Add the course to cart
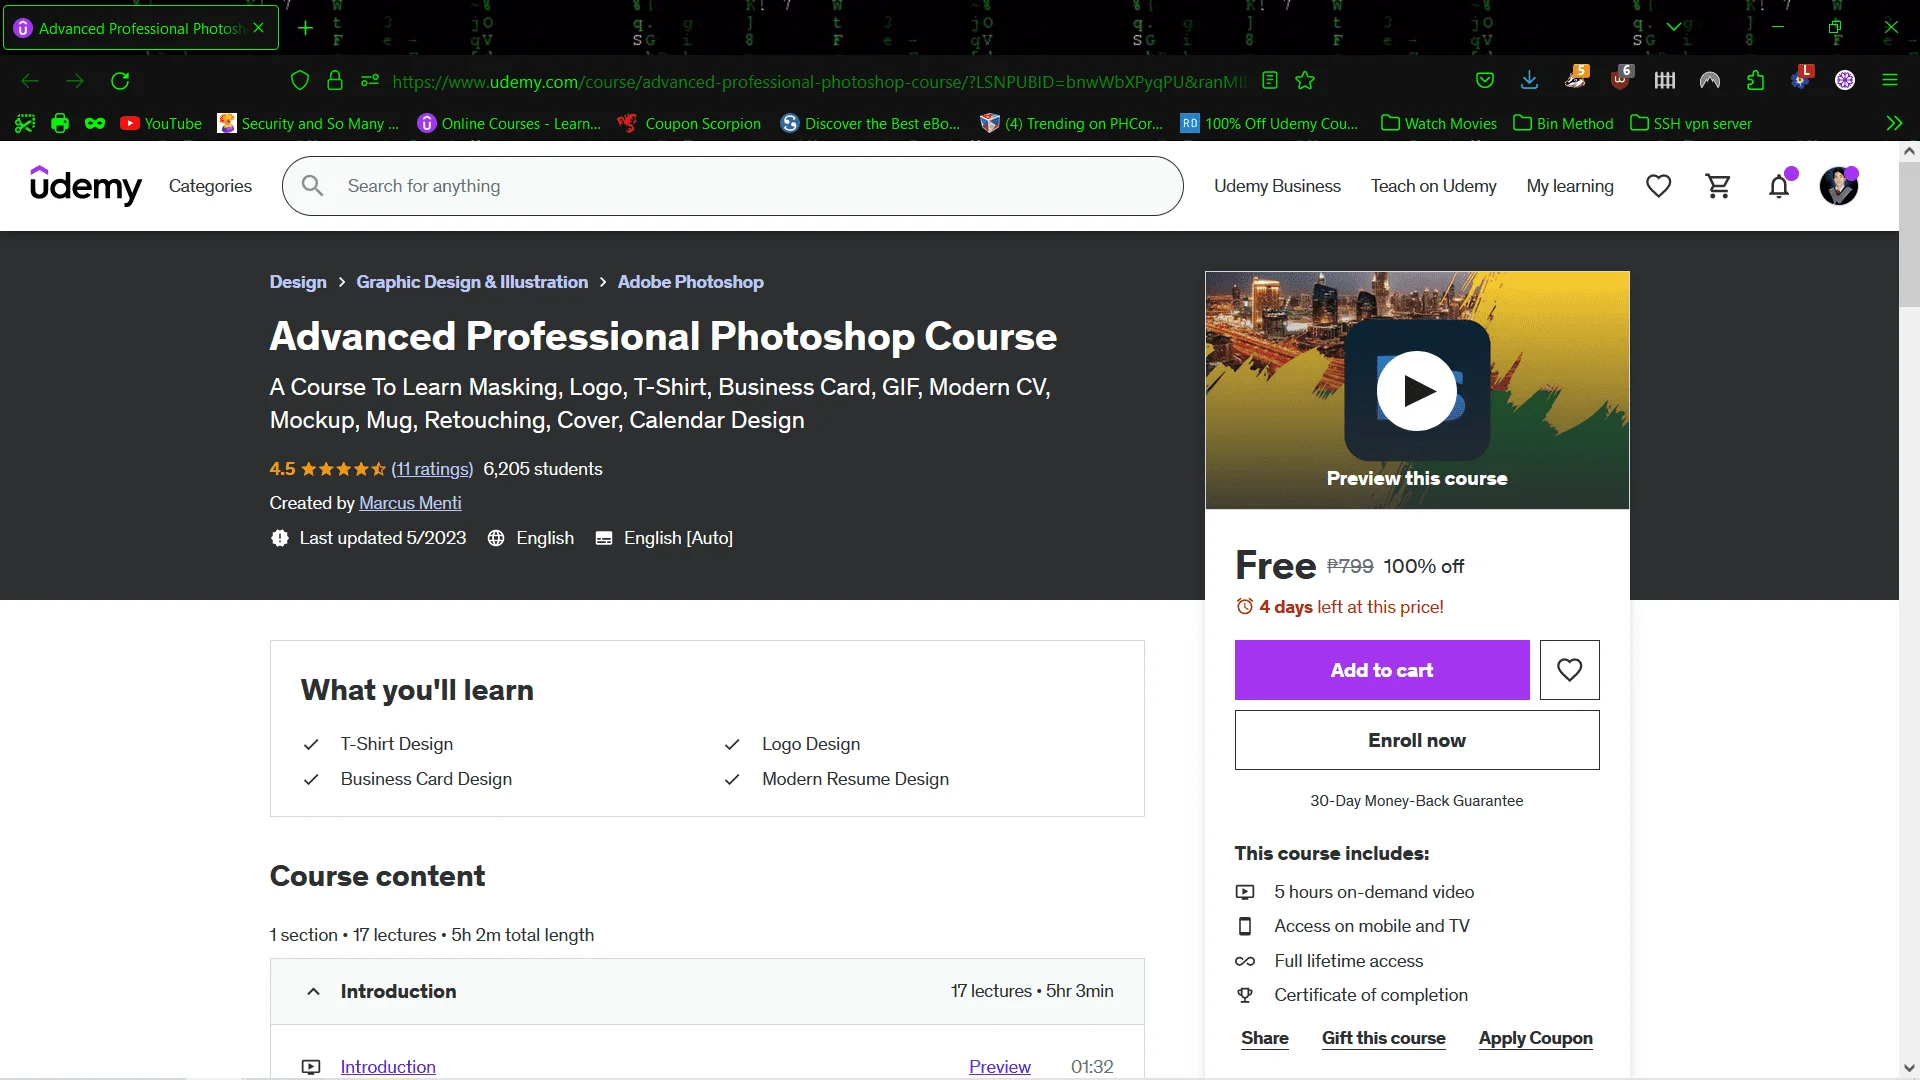The height and width of the screenshot is (1080, 1920). click(1382, 670)
